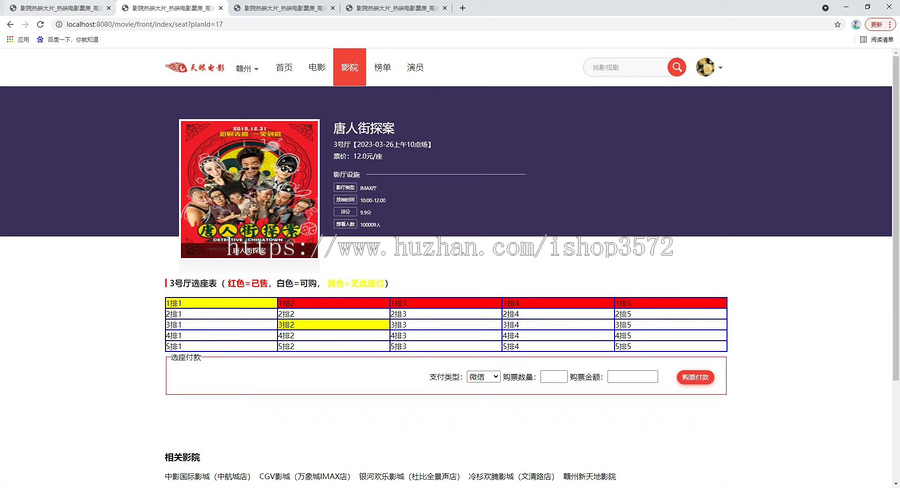The width and height of the screenshot is (900, 488).
Task: Click the address bar URL
Action: pos(145,24)
